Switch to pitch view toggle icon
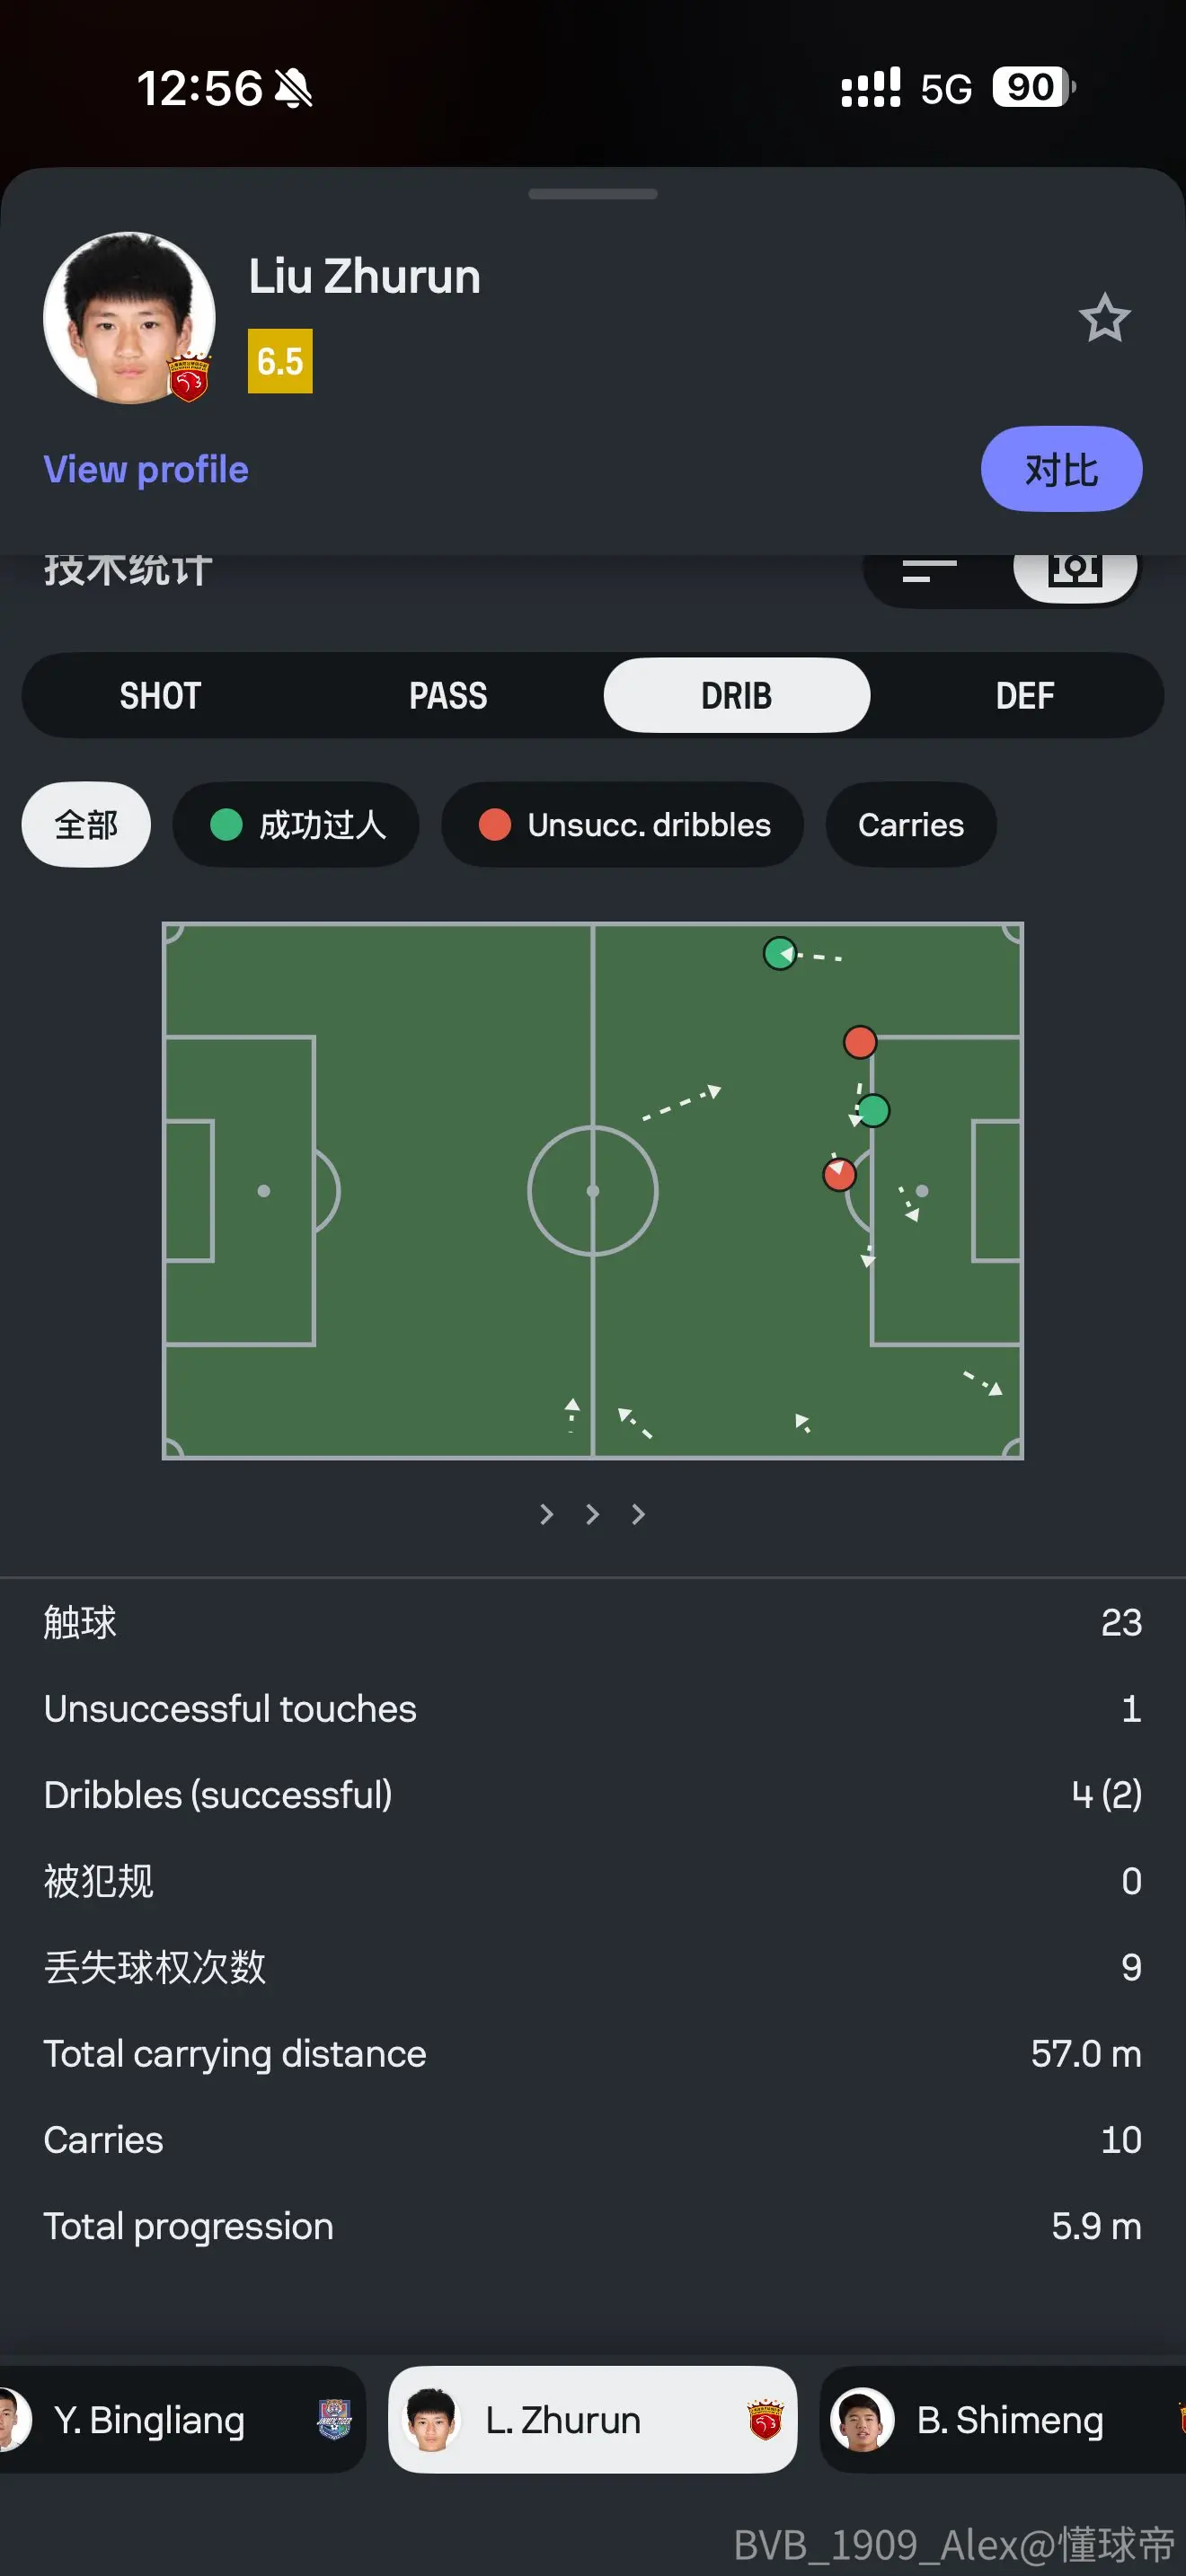 (x=1075, y=572)
